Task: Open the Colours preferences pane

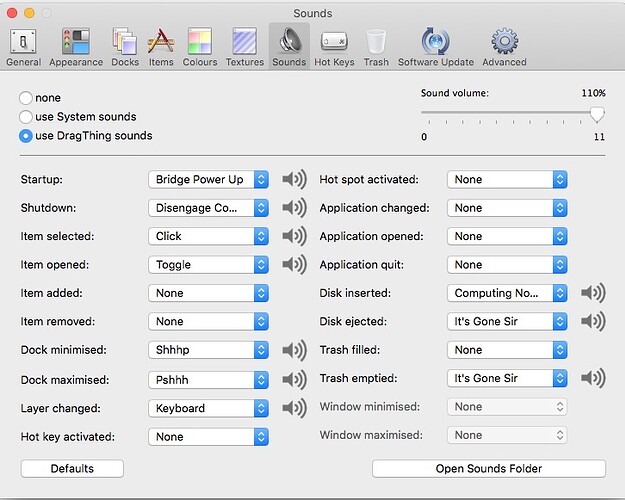Action: [200, 47]
